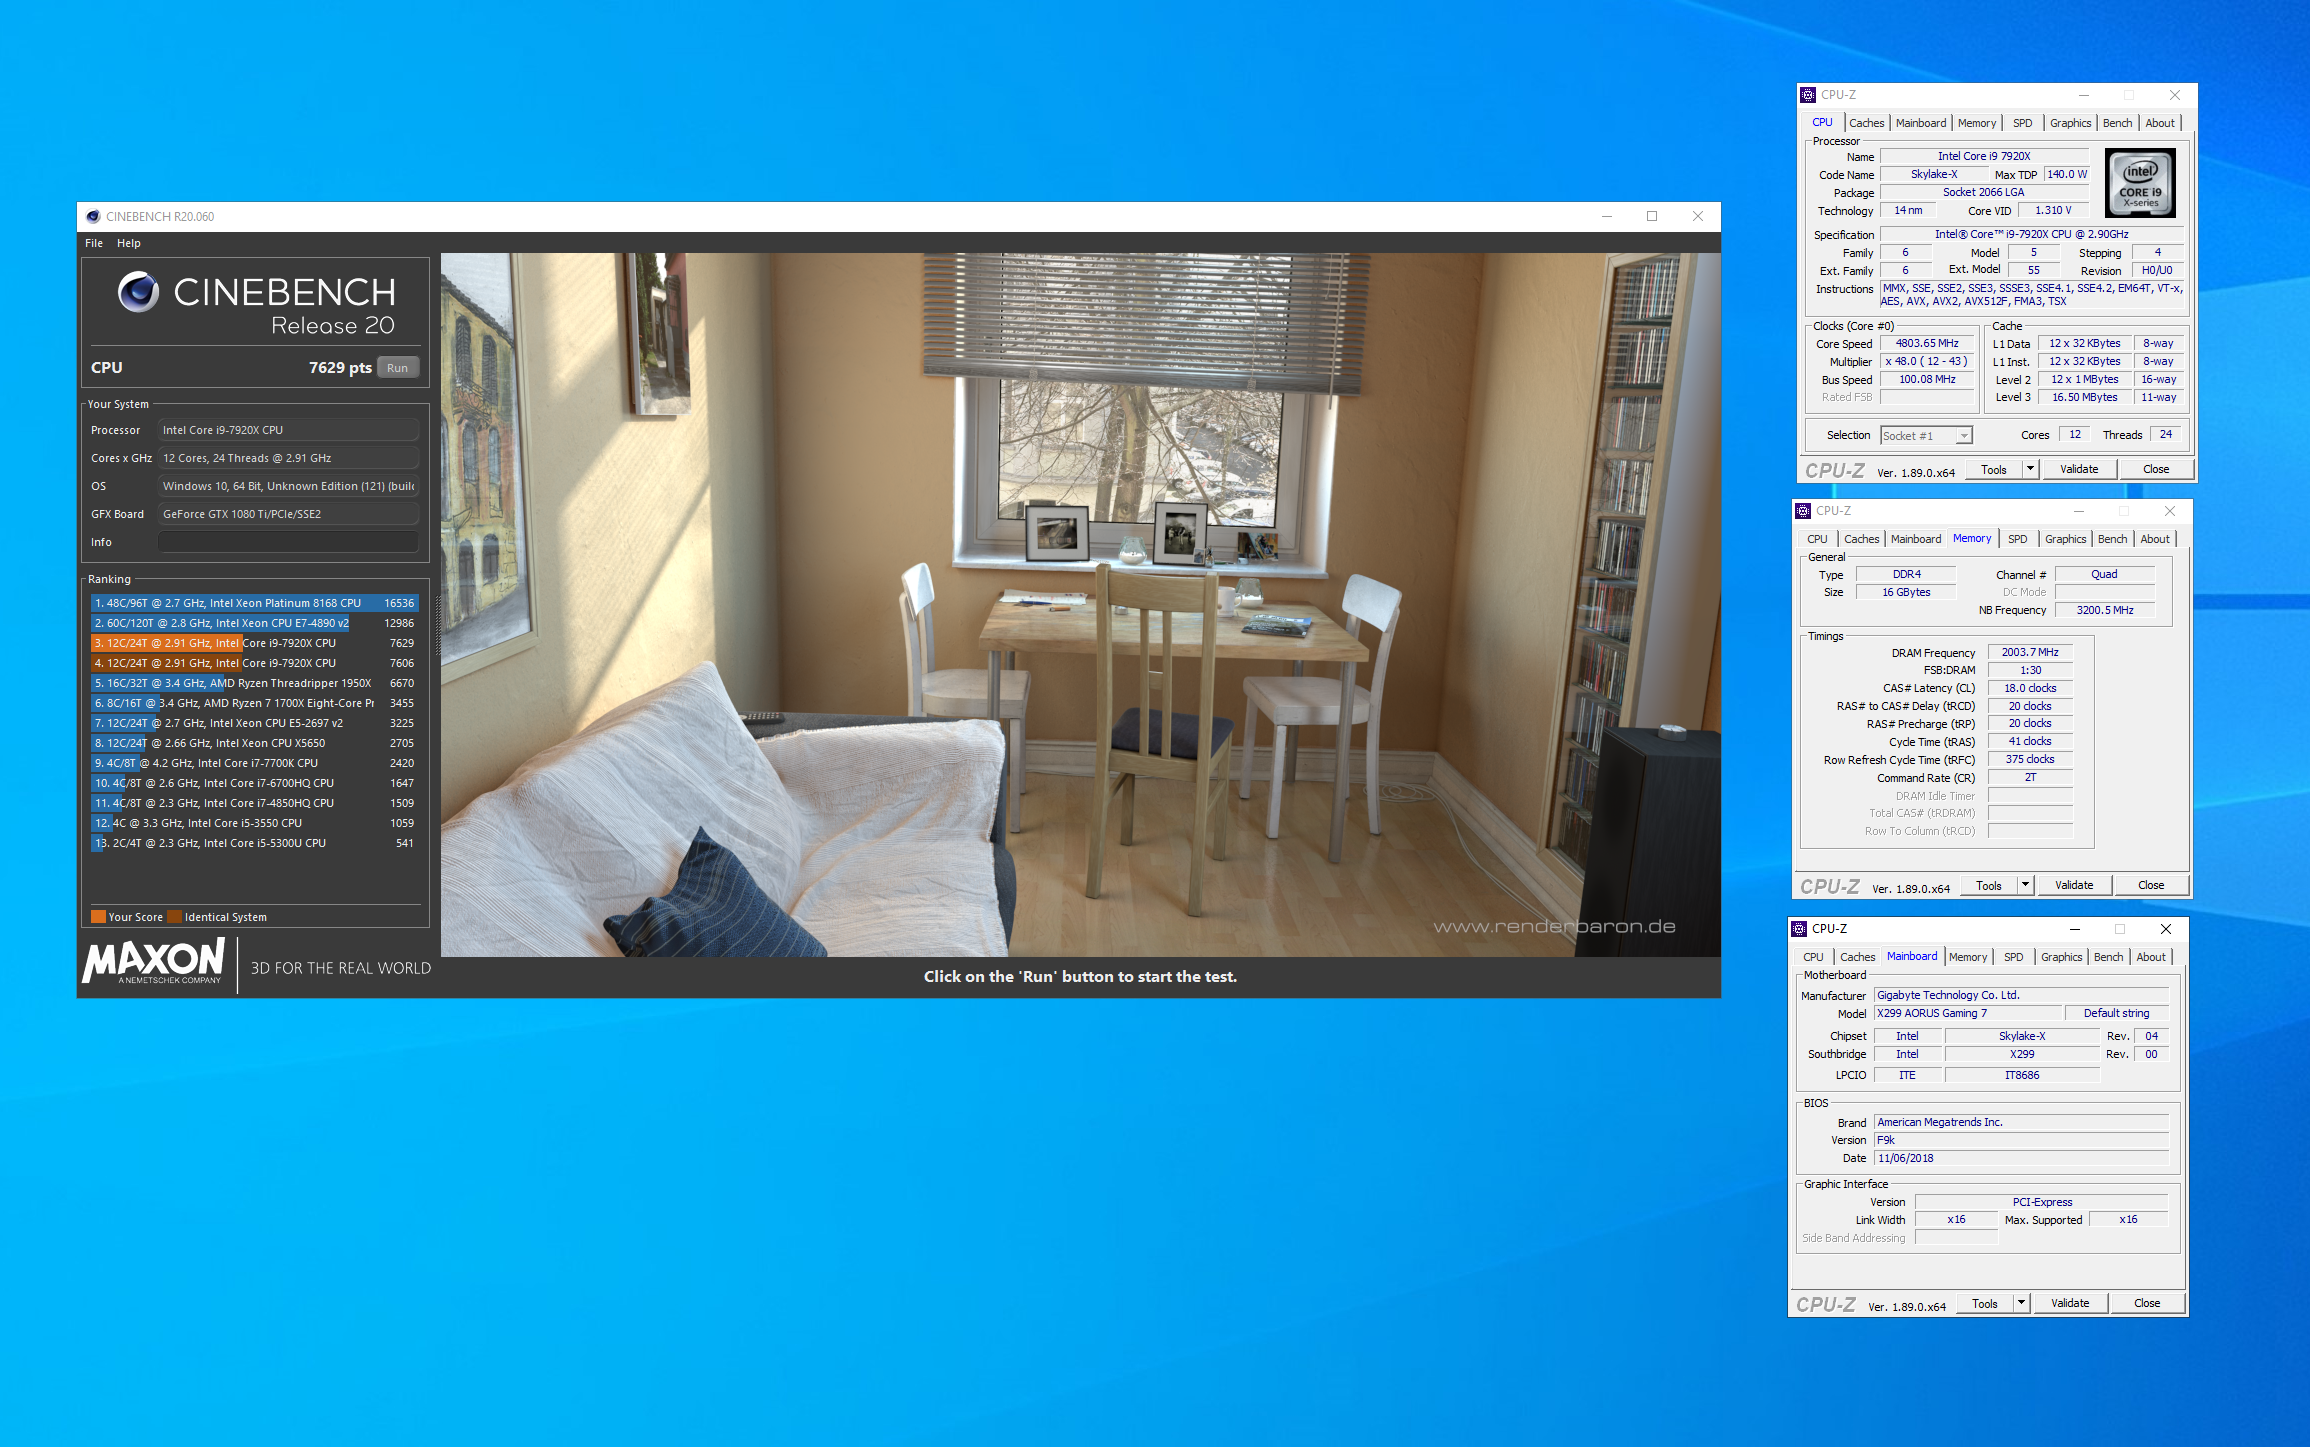Select ranking row AMD Ryzen Threadripper 1950X
The image size is (2310, 1447).
click(x=254, y=683)
